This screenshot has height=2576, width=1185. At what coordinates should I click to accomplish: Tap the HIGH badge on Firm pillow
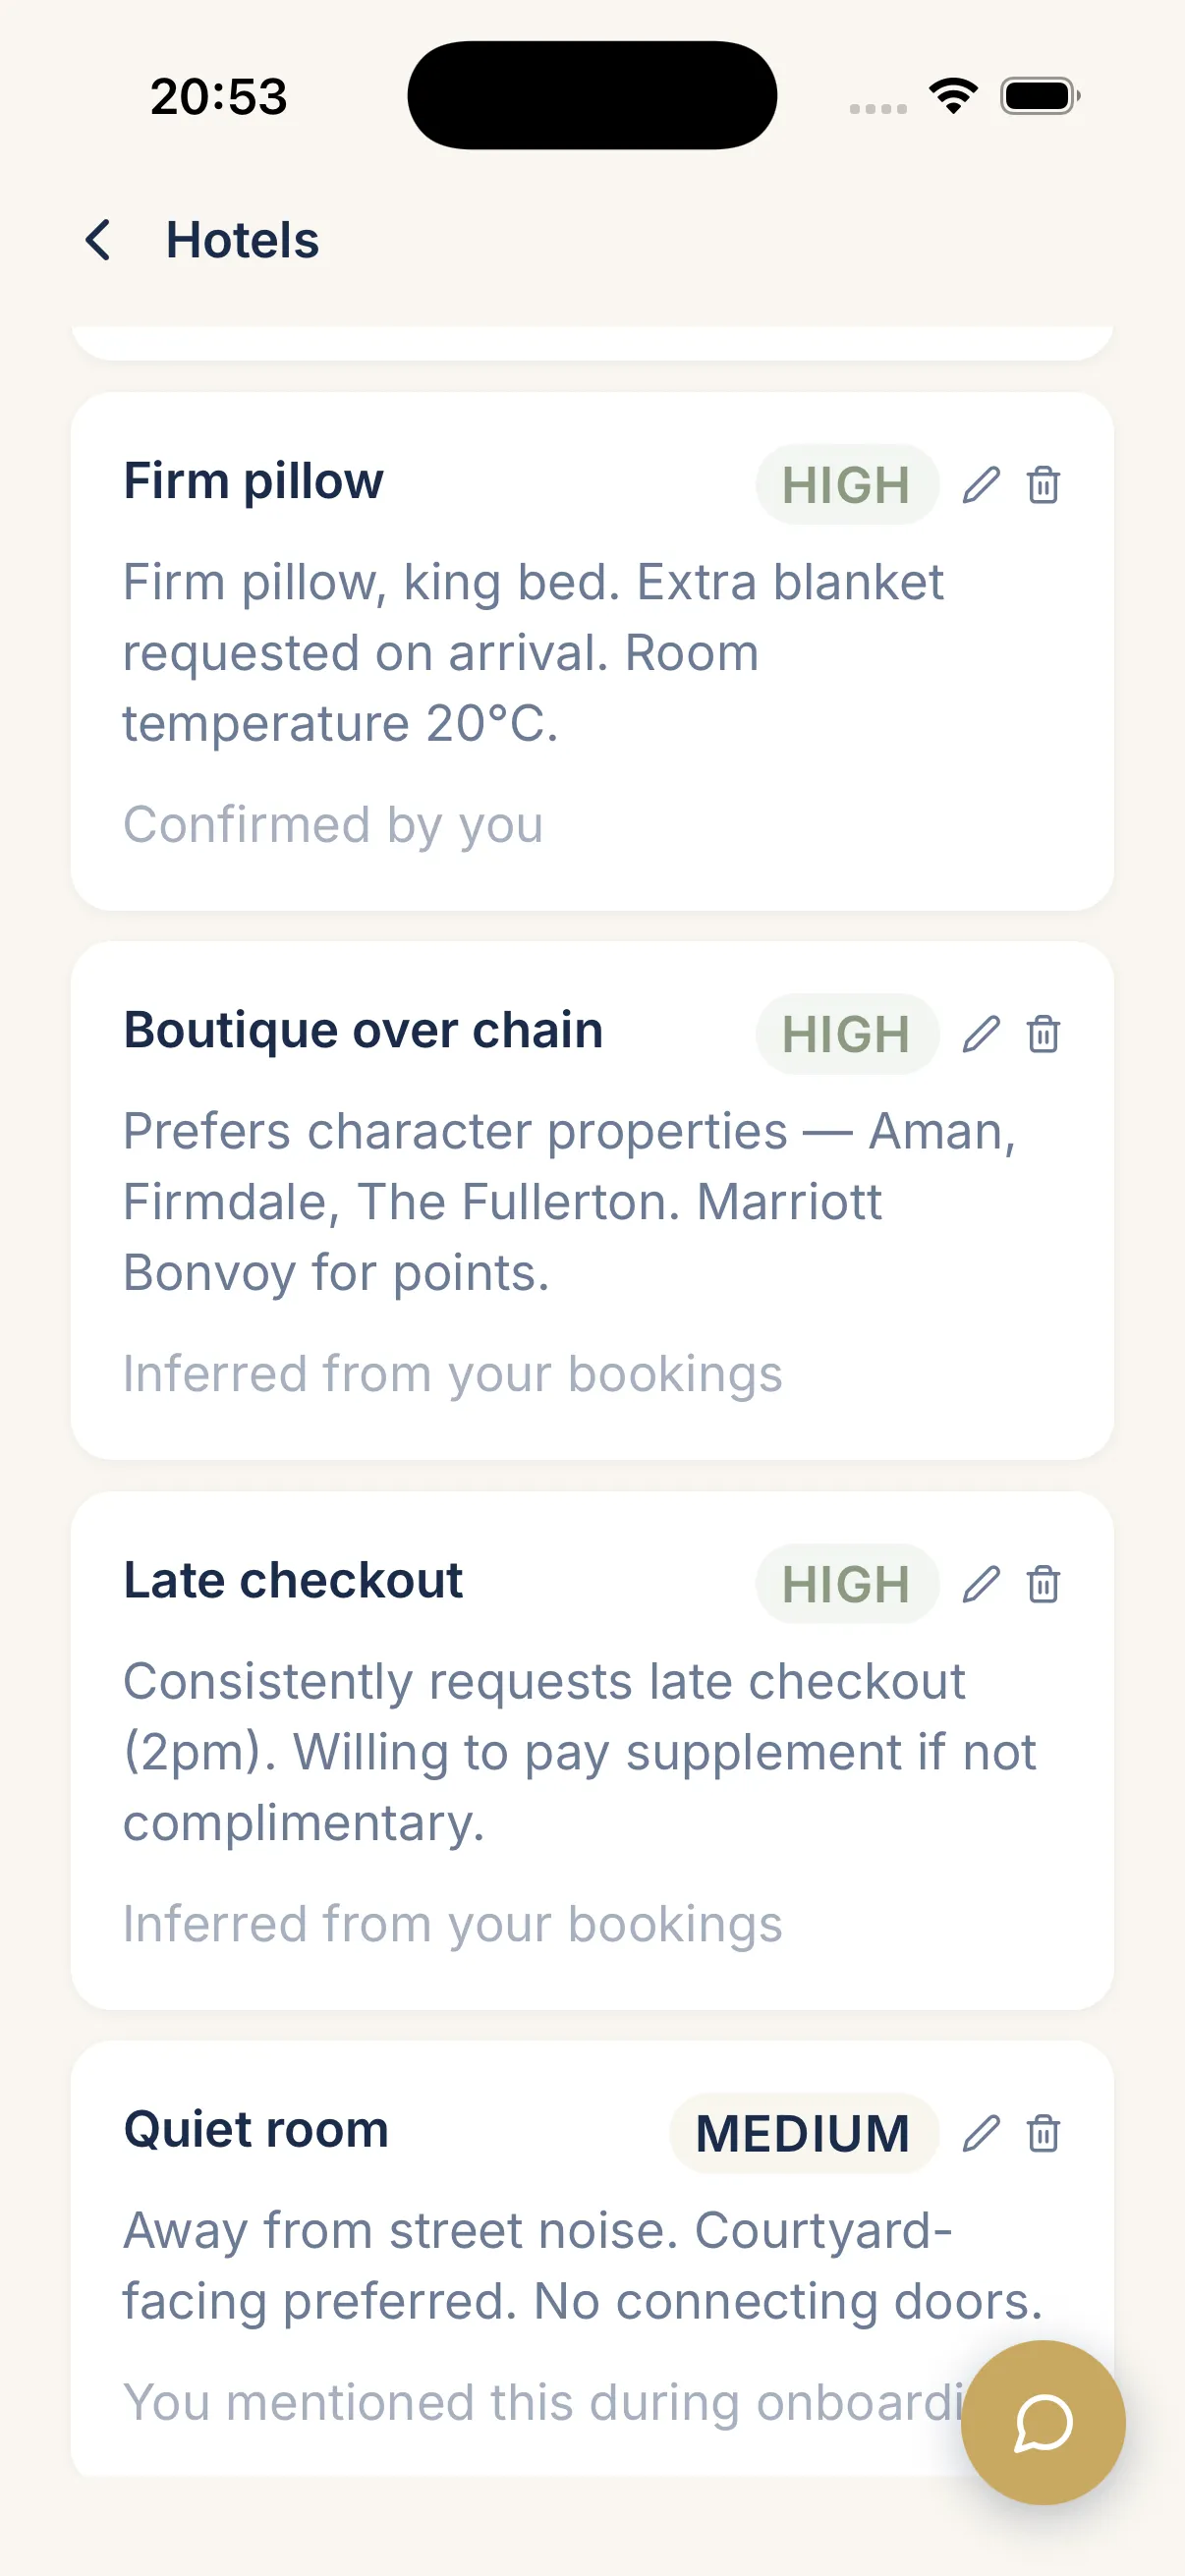[x=846, y=485]
